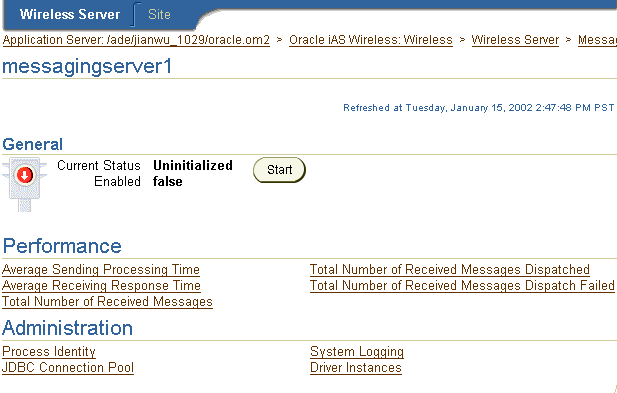Viewport: 617px width, 393px height.
Task: Open JDBC Connection Pool settings
Action: pos(68,368)
